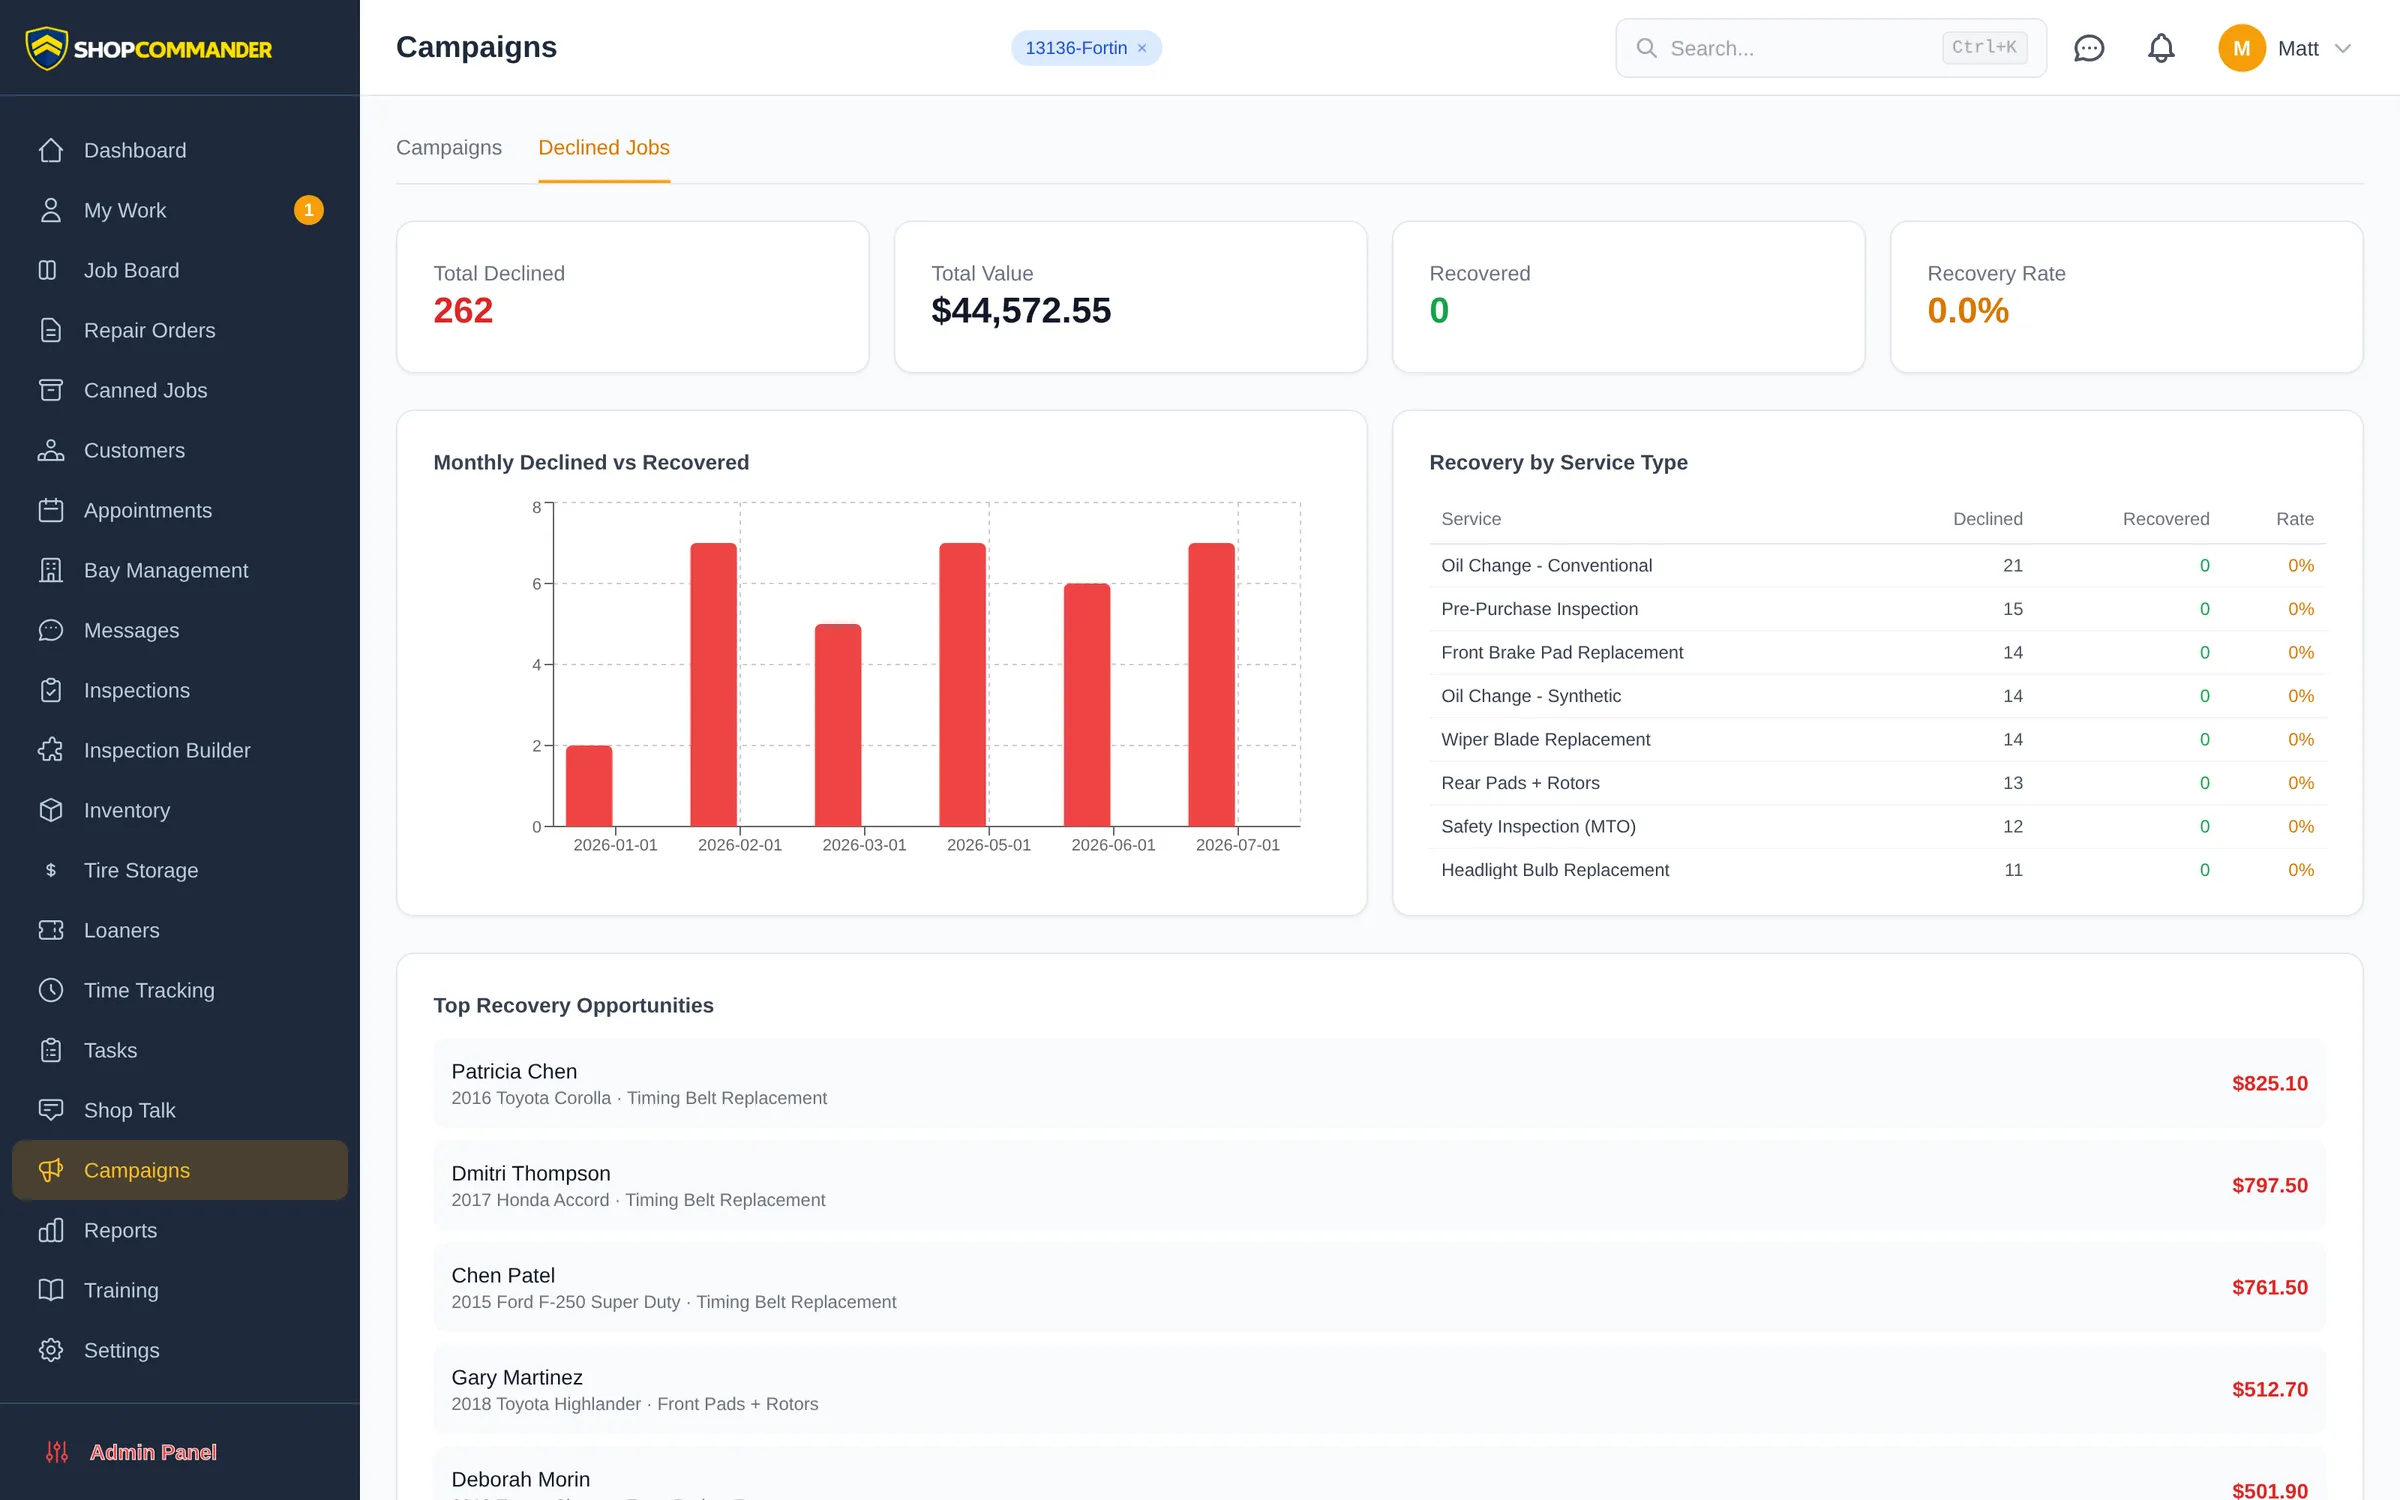Click the Total Value $44,572.55 figure
The image size is (2400, 1500).
click(1021, 311)
